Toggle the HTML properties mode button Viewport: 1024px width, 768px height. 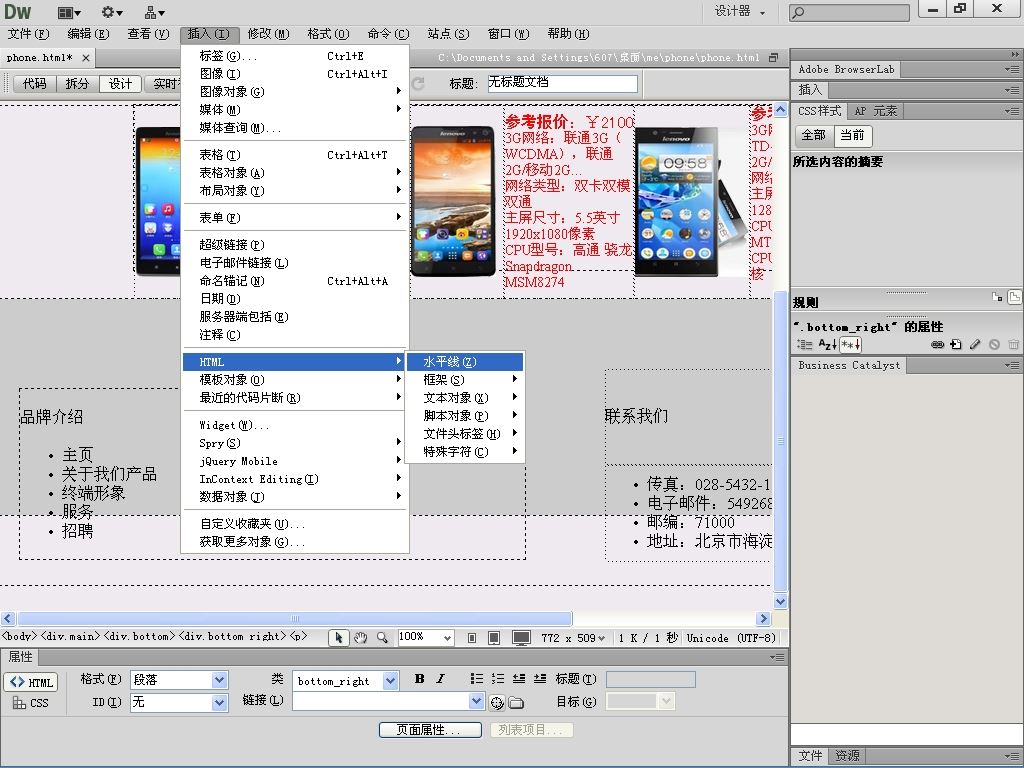click(31, 683)
